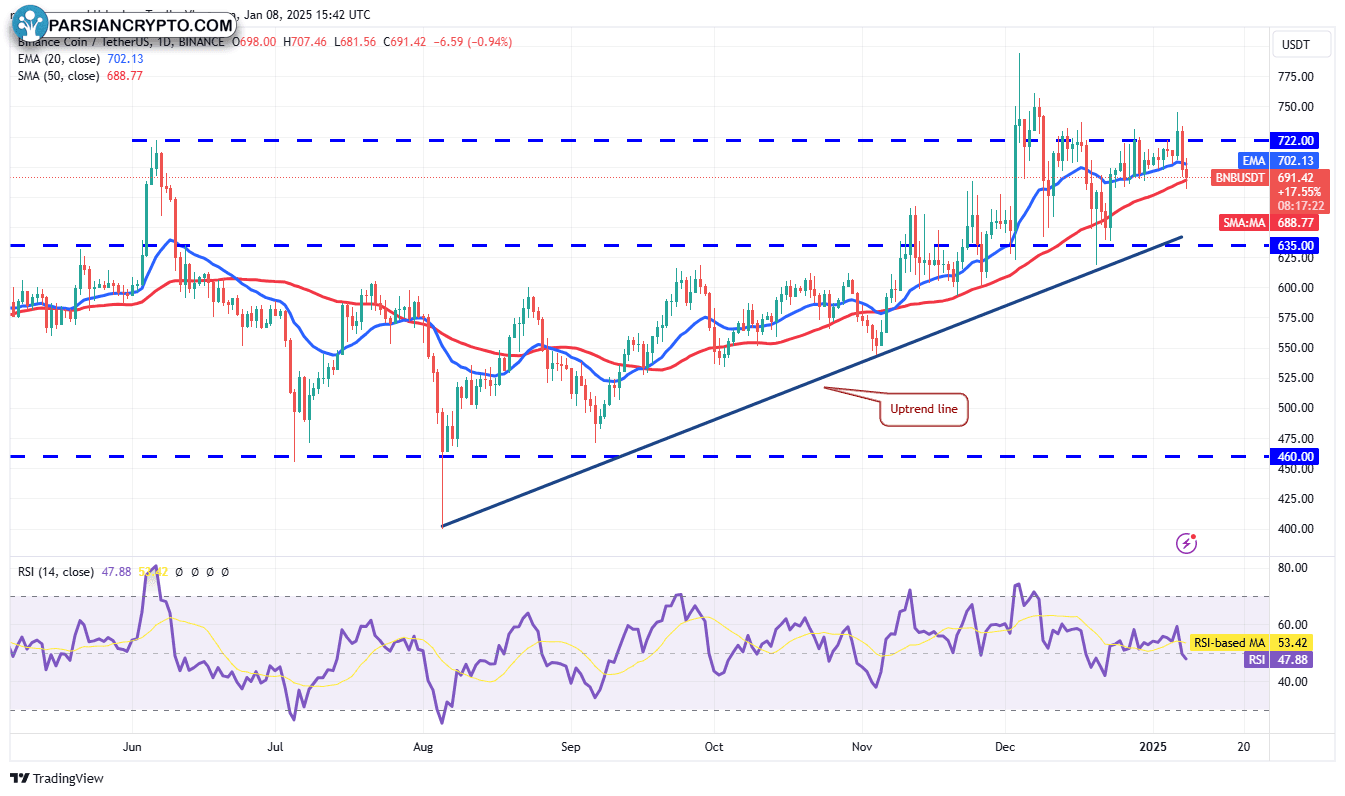
Task: Open the USDT currency selector
Action: [1300, 44]
